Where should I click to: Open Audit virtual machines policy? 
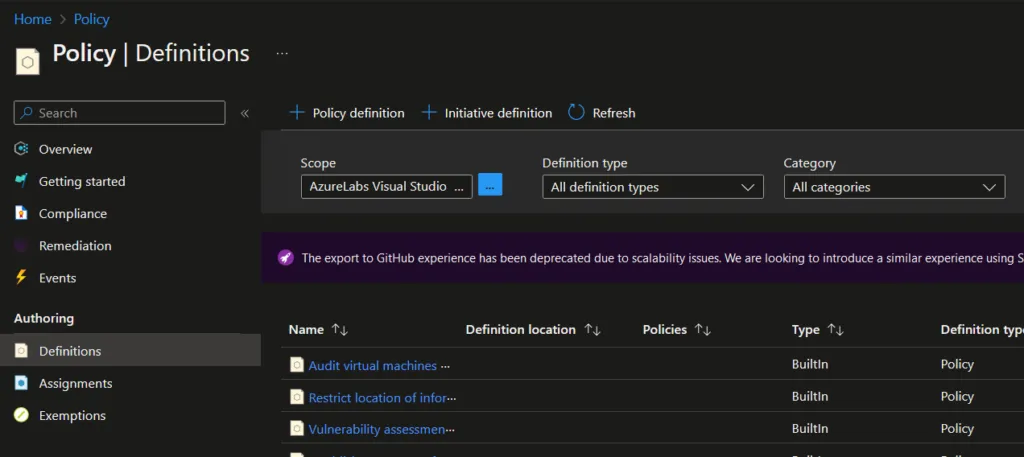[372, 366]
